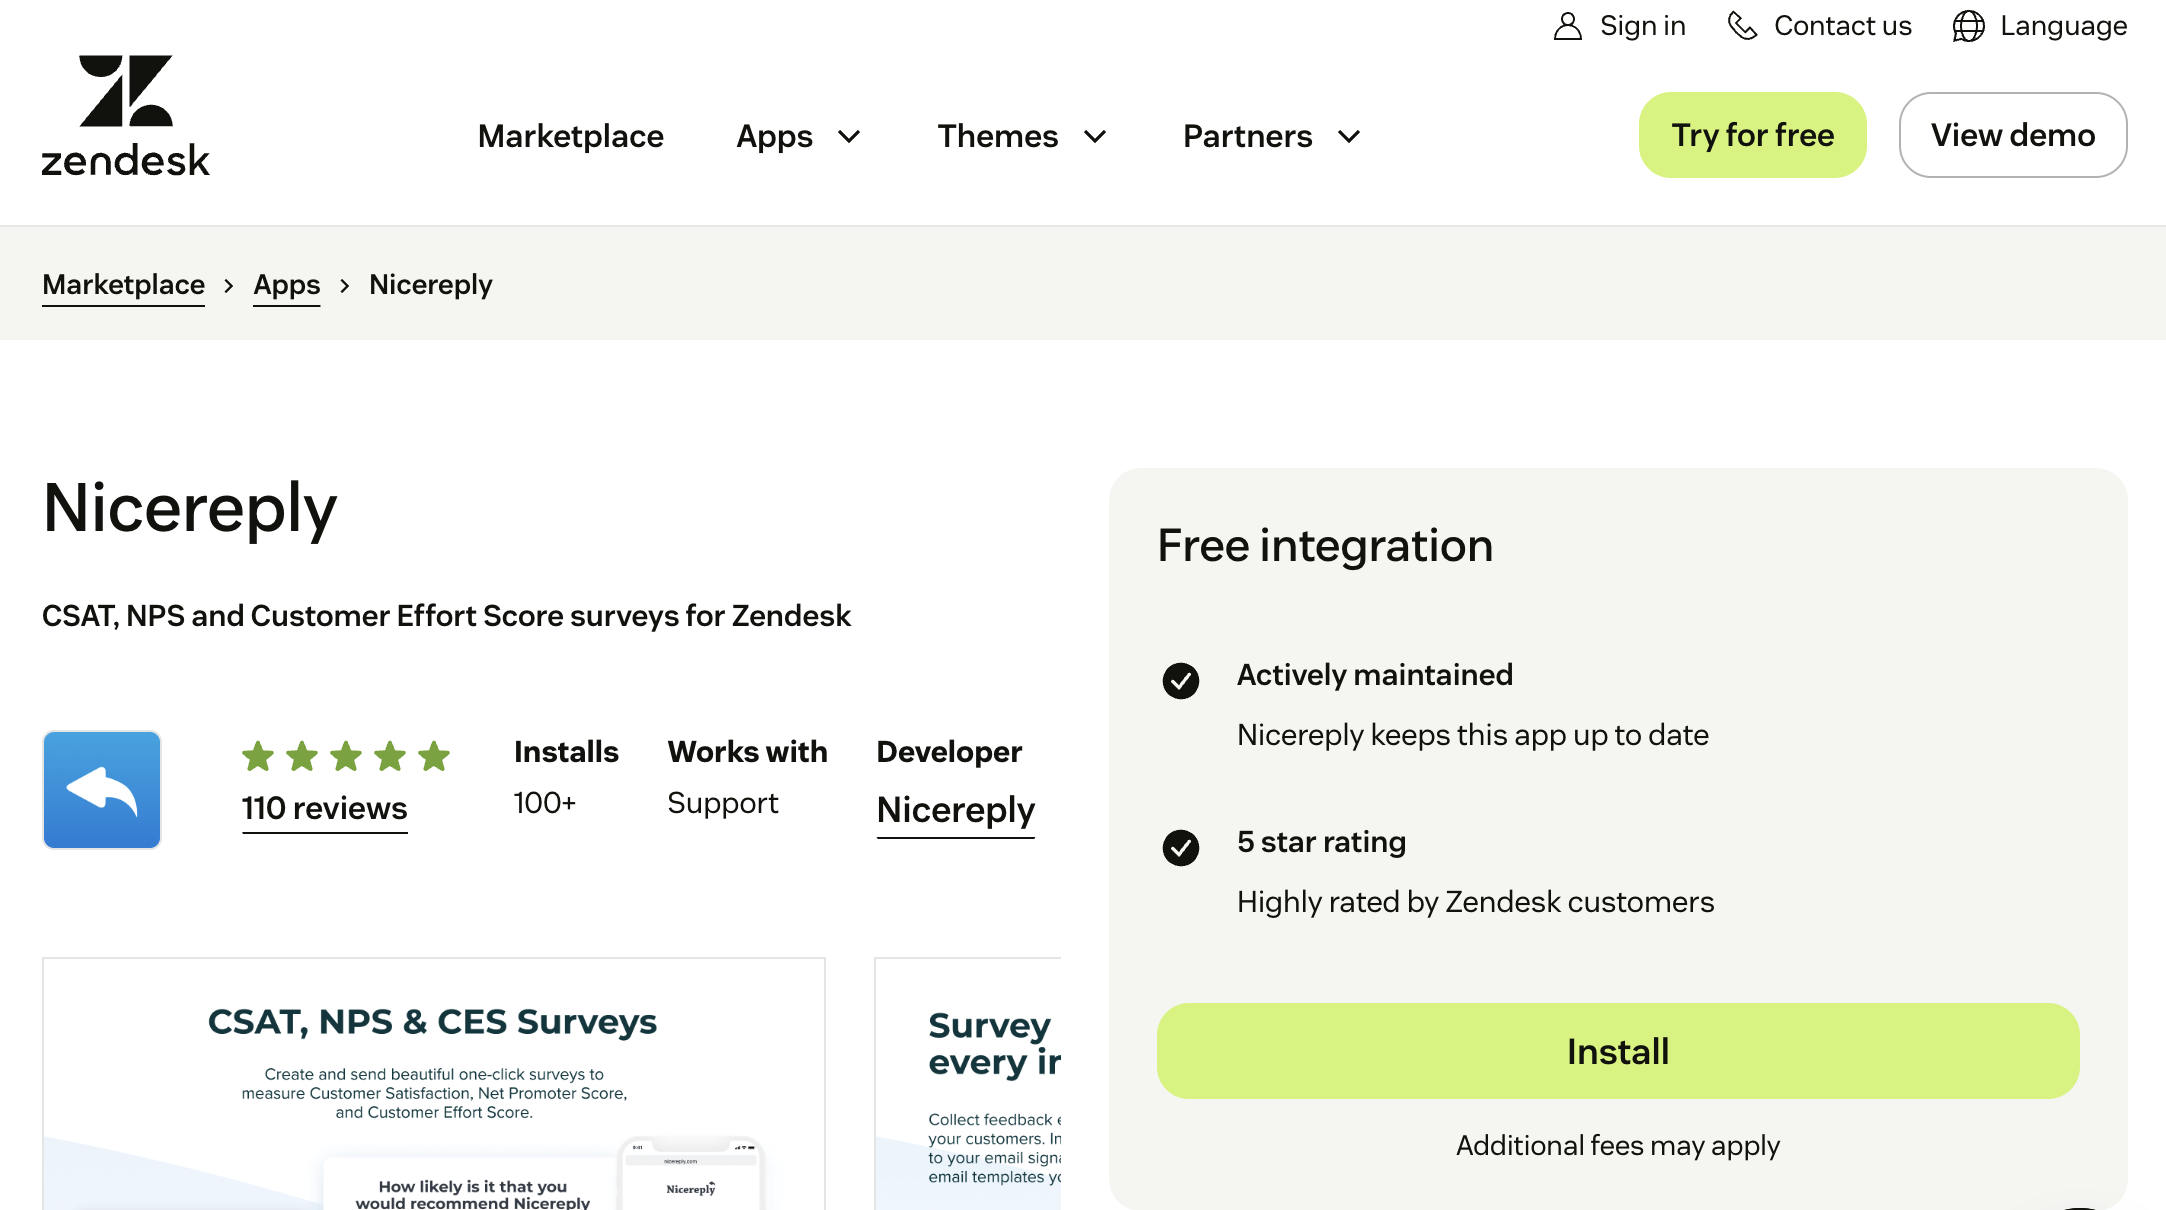2166x1210 pixels.
Task: Click the Marketplace breadcrumb link
Action: click(123, 284)
